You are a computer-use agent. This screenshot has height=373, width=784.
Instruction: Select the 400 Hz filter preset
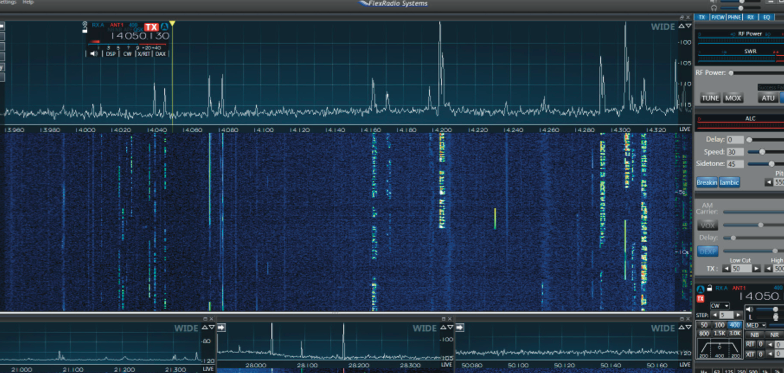click(x=734, y=325)
